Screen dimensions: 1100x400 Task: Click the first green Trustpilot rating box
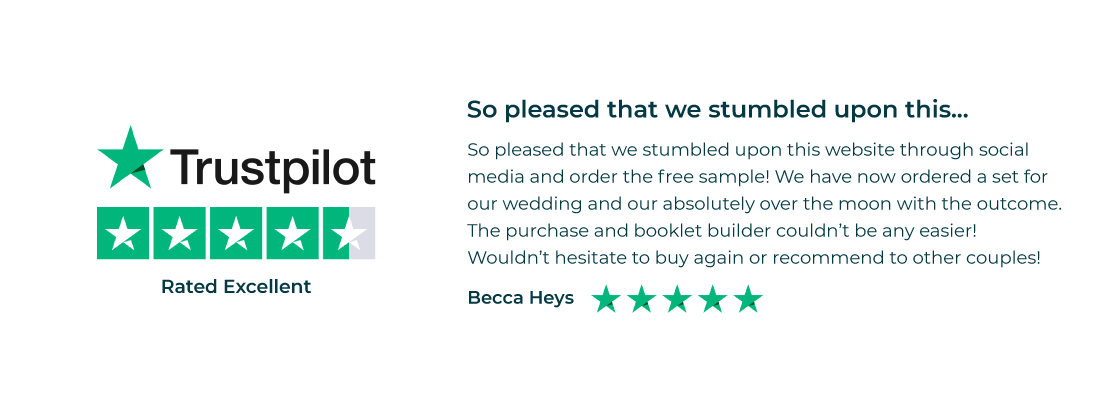click(124, 233)
